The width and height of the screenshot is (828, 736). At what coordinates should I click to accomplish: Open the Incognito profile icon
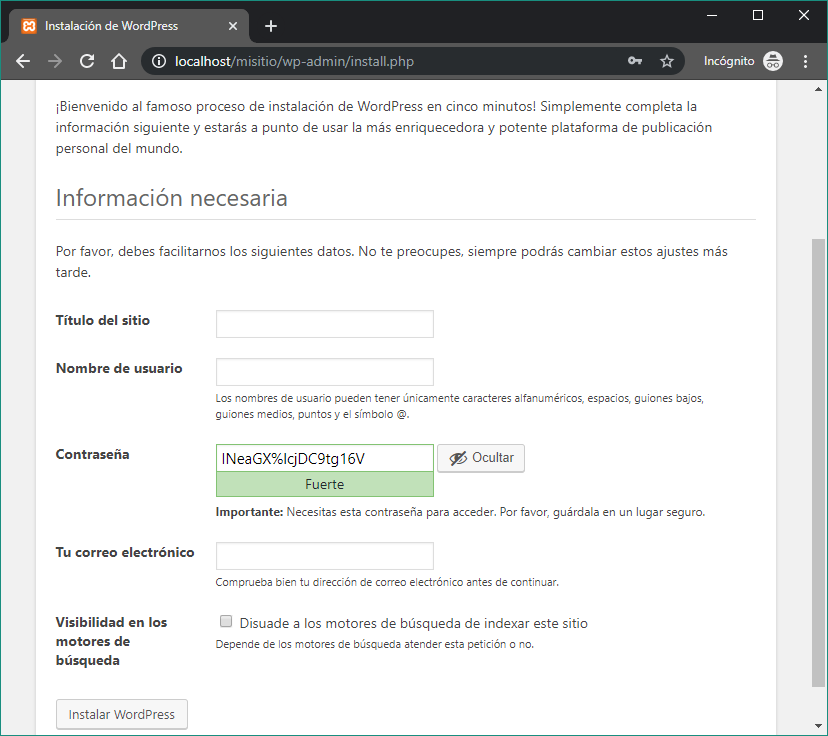click(x=773, y=61)
